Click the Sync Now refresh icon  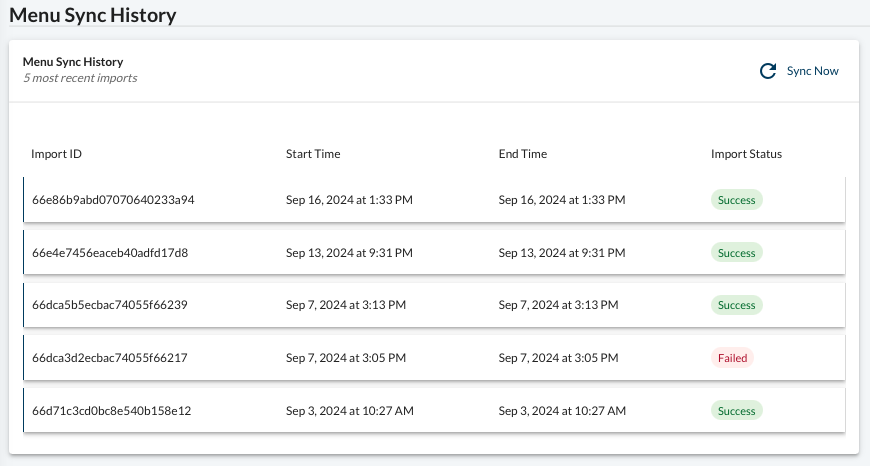(768, 71)
